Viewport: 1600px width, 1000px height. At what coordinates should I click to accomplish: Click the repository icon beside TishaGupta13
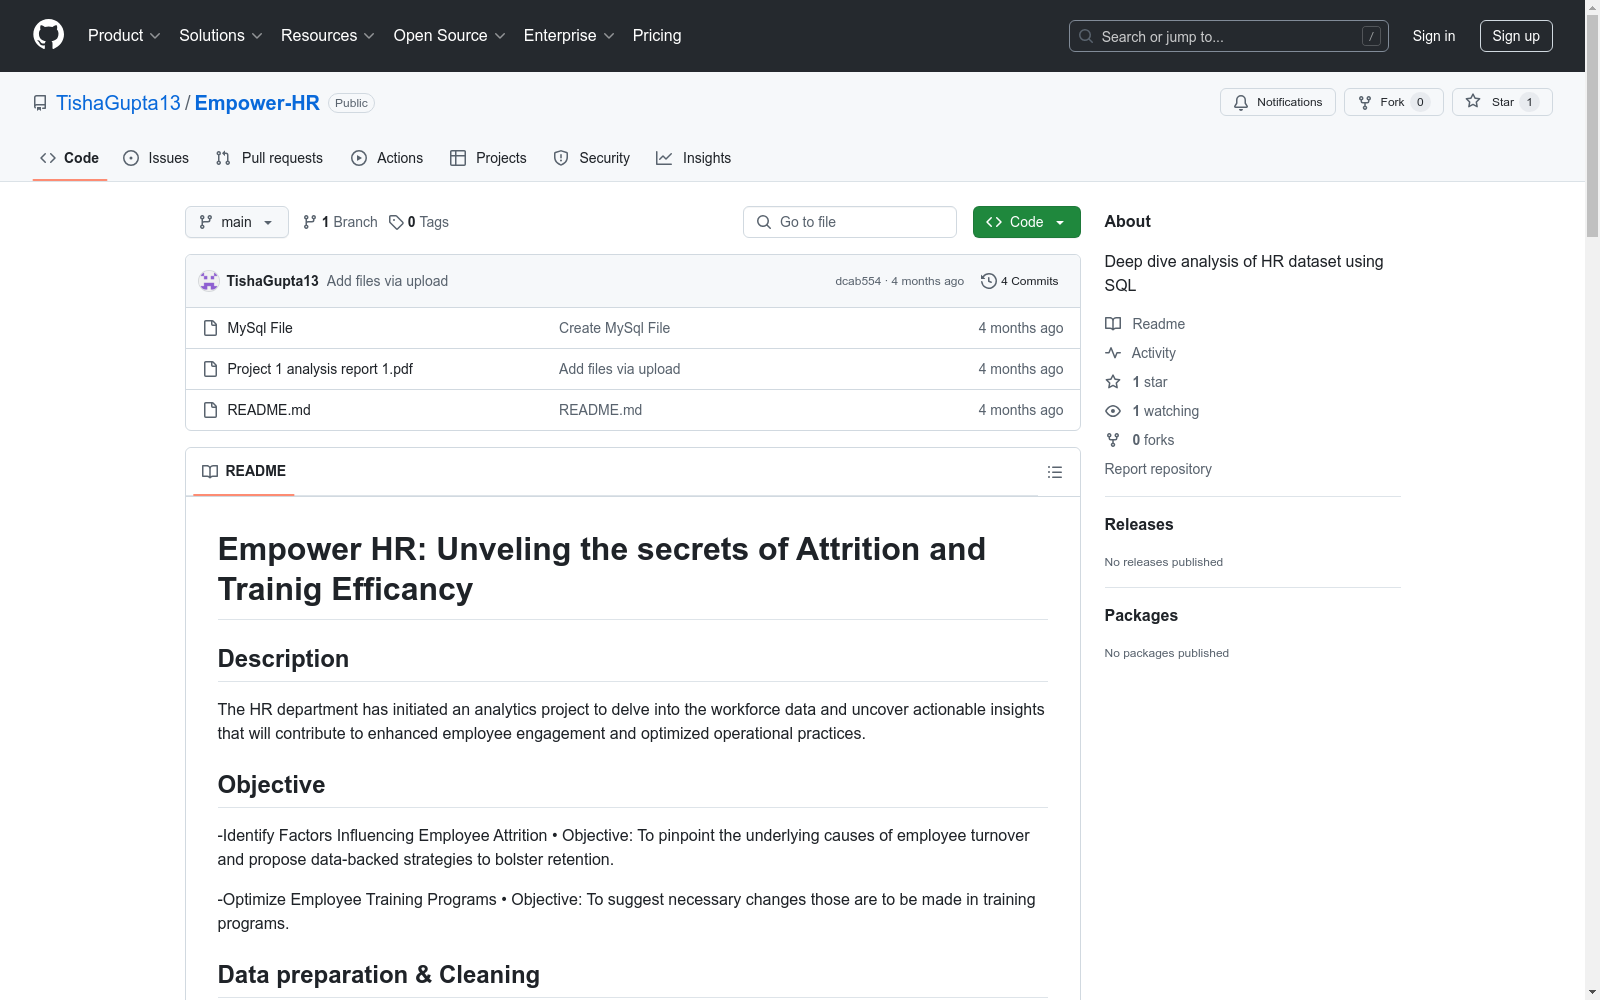click(40, 103)
